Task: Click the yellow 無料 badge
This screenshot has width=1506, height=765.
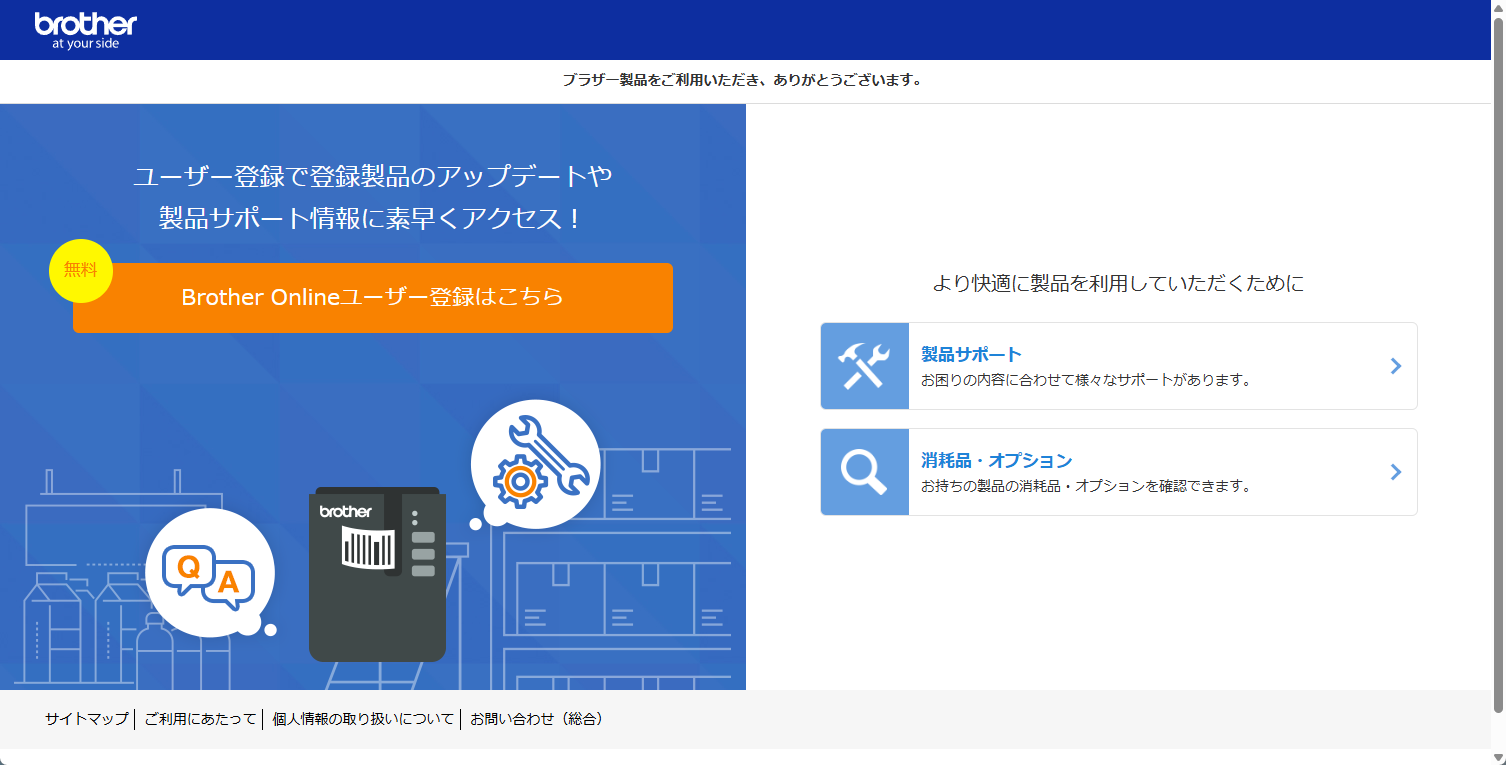Action: [x=81, y=270]
